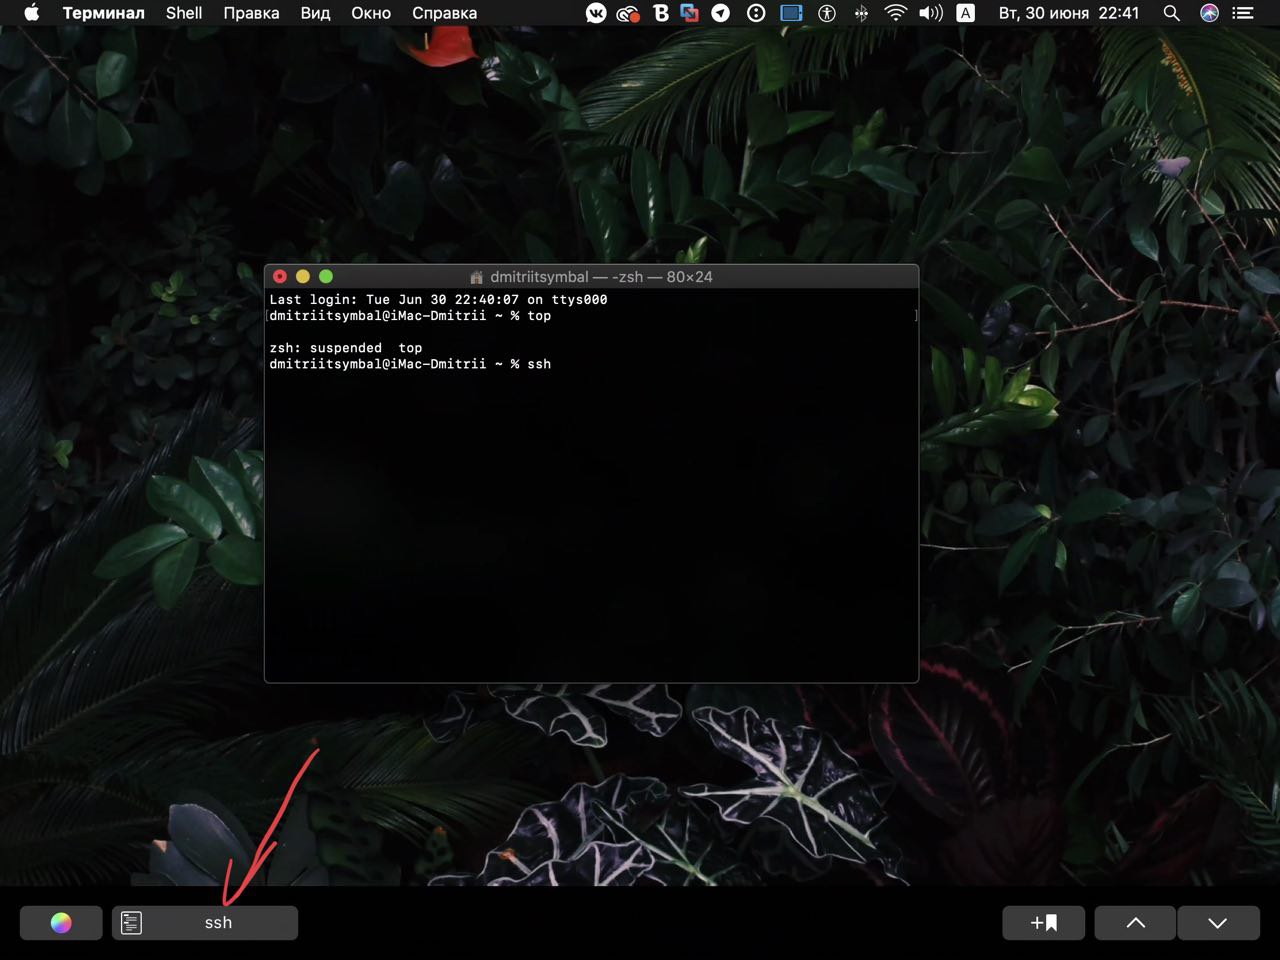Open the Bluetooth status menu
This screenshot has height=960, width=1280.
point(862,13)
